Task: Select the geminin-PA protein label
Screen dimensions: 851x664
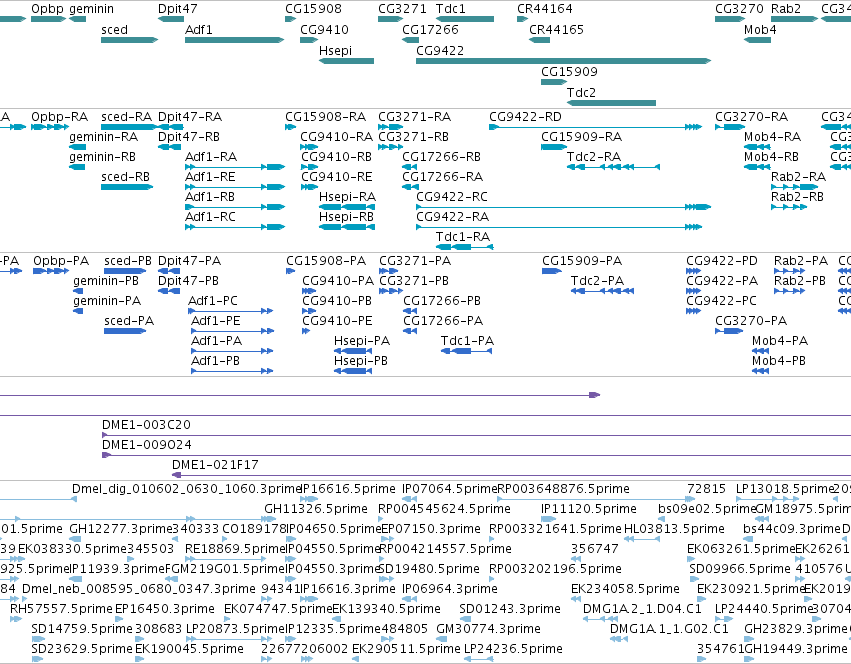Action: pyautogui.click(x=107, y=301)
